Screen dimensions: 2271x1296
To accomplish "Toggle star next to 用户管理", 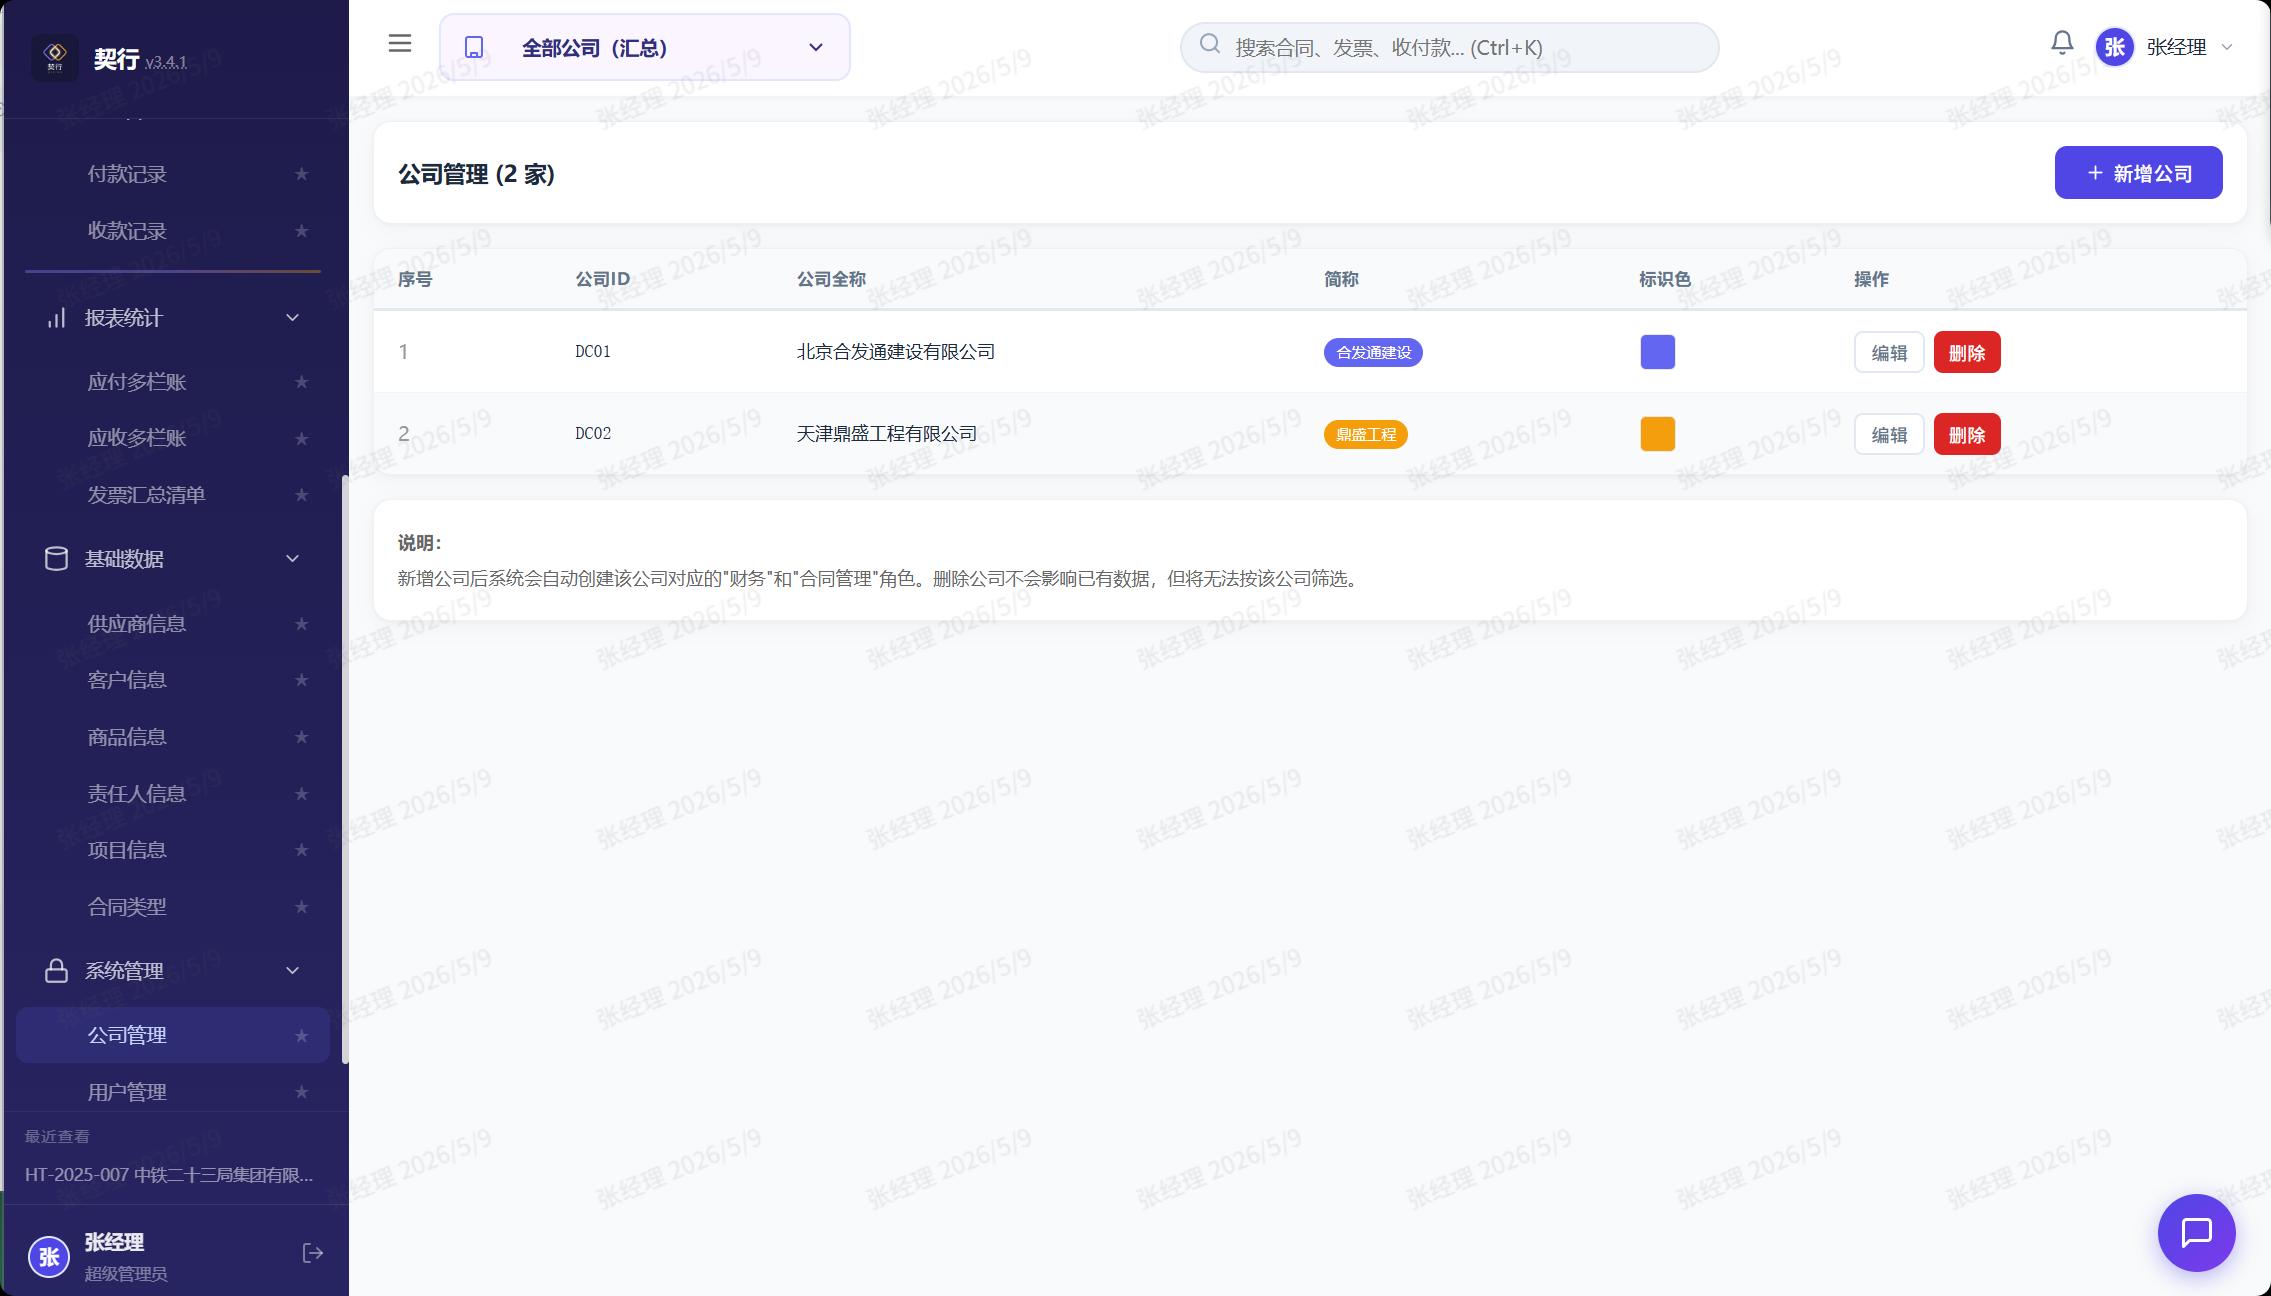I will [301, 1092].
